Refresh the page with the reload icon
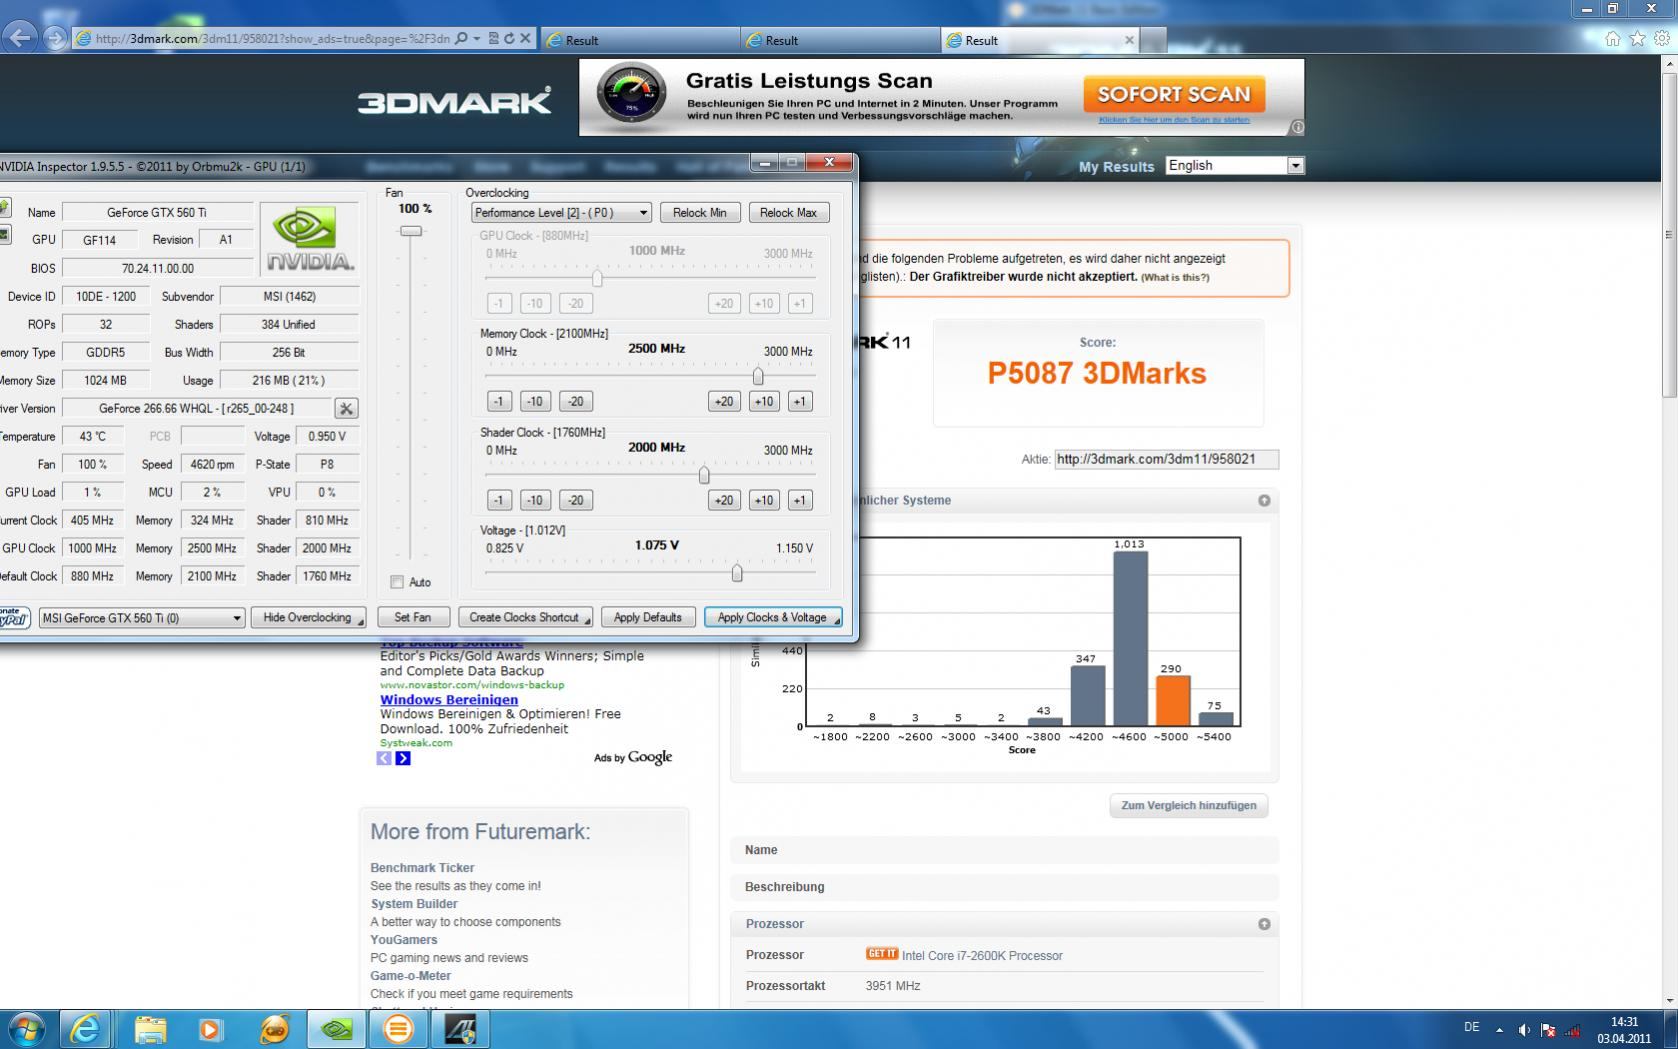The image size is (1678, 1049). click(x=509, y=38)
